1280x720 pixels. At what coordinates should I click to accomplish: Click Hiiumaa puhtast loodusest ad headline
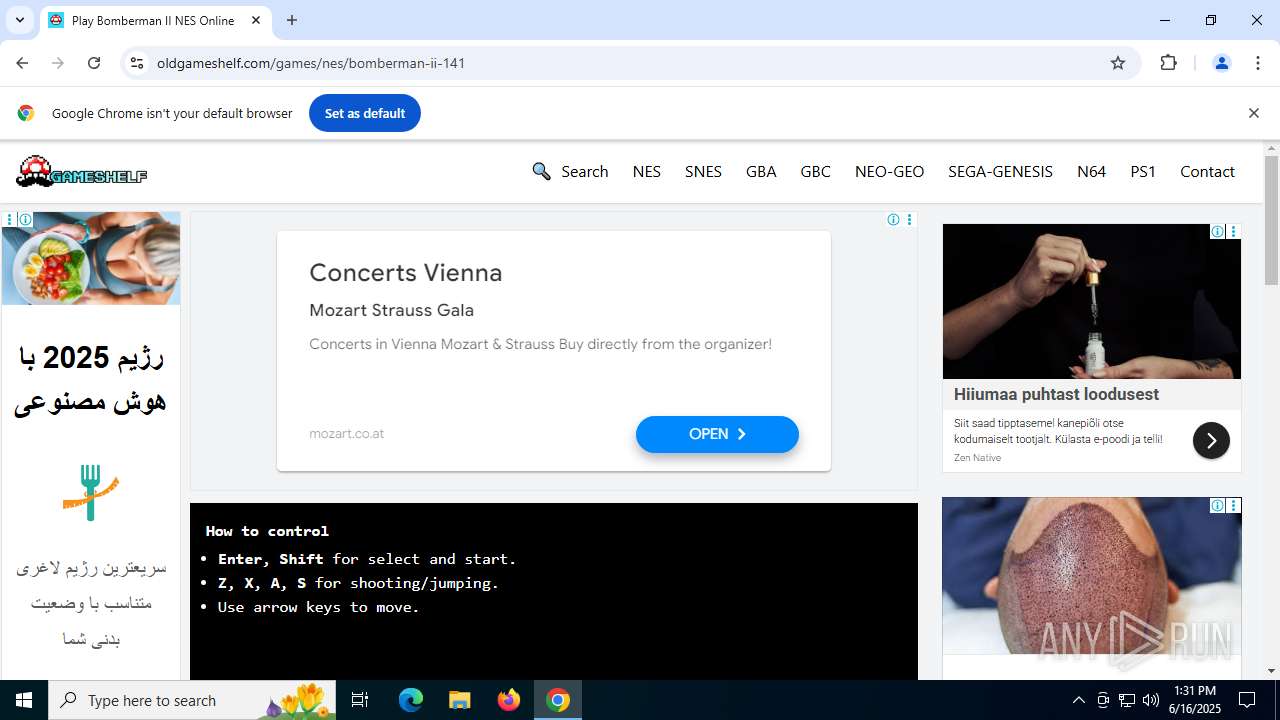coord(1056,394)
